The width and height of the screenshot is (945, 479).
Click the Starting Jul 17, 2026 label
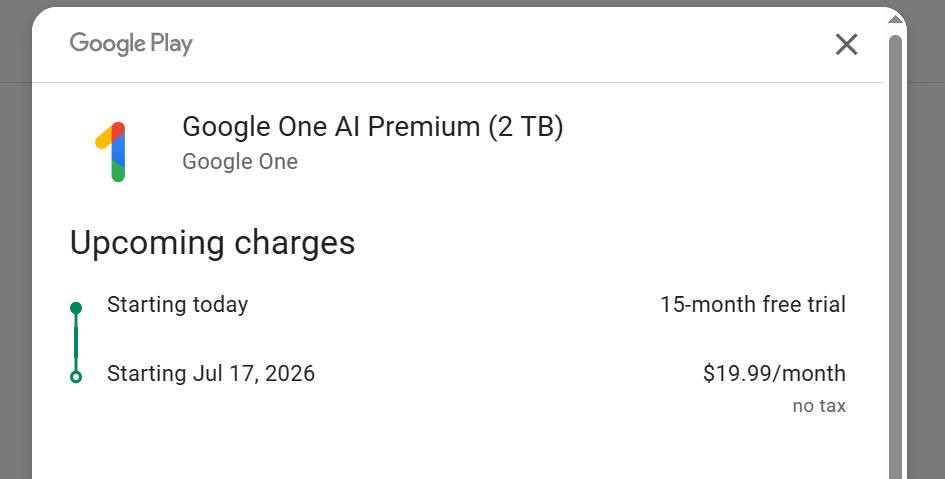coord(210,374)
